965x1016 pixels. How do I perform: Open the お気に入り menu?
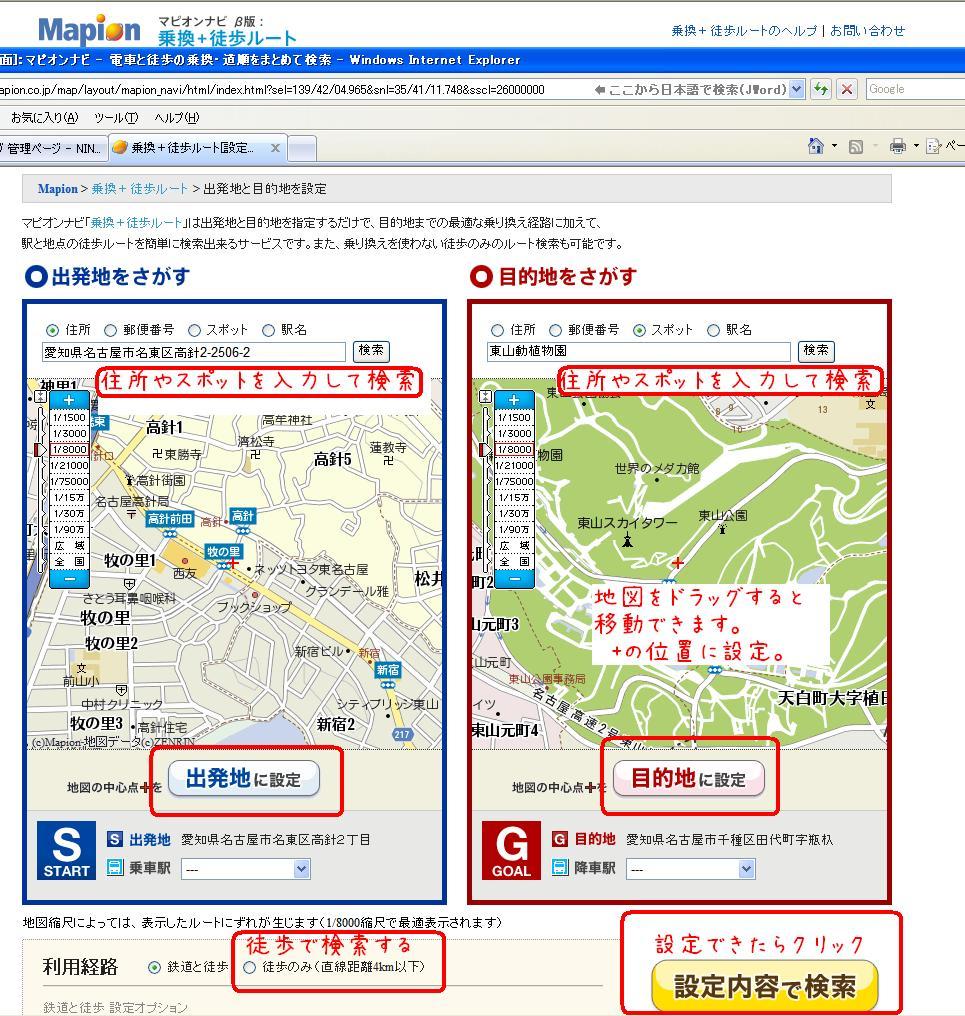coord(44,117)
